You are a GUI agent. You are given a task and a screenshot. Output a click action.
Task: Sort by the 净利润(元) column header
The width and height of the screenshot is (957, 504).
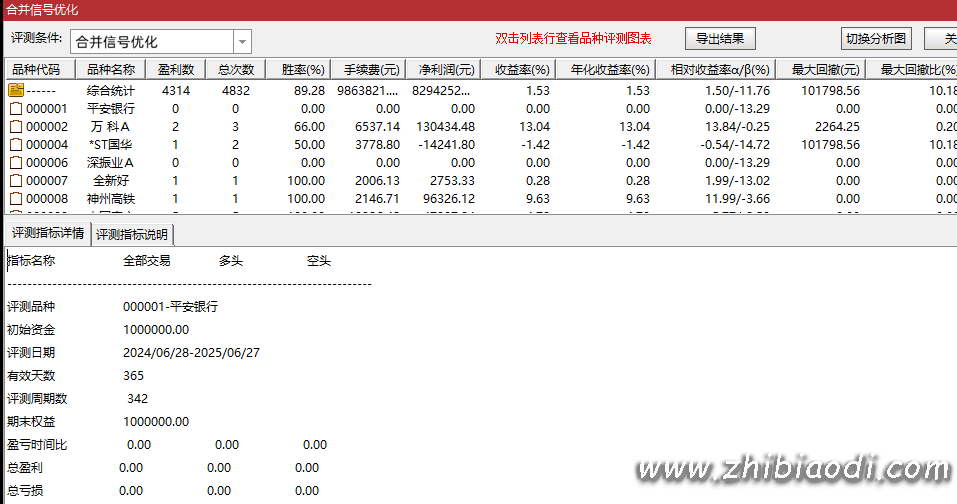coord(443,70)
